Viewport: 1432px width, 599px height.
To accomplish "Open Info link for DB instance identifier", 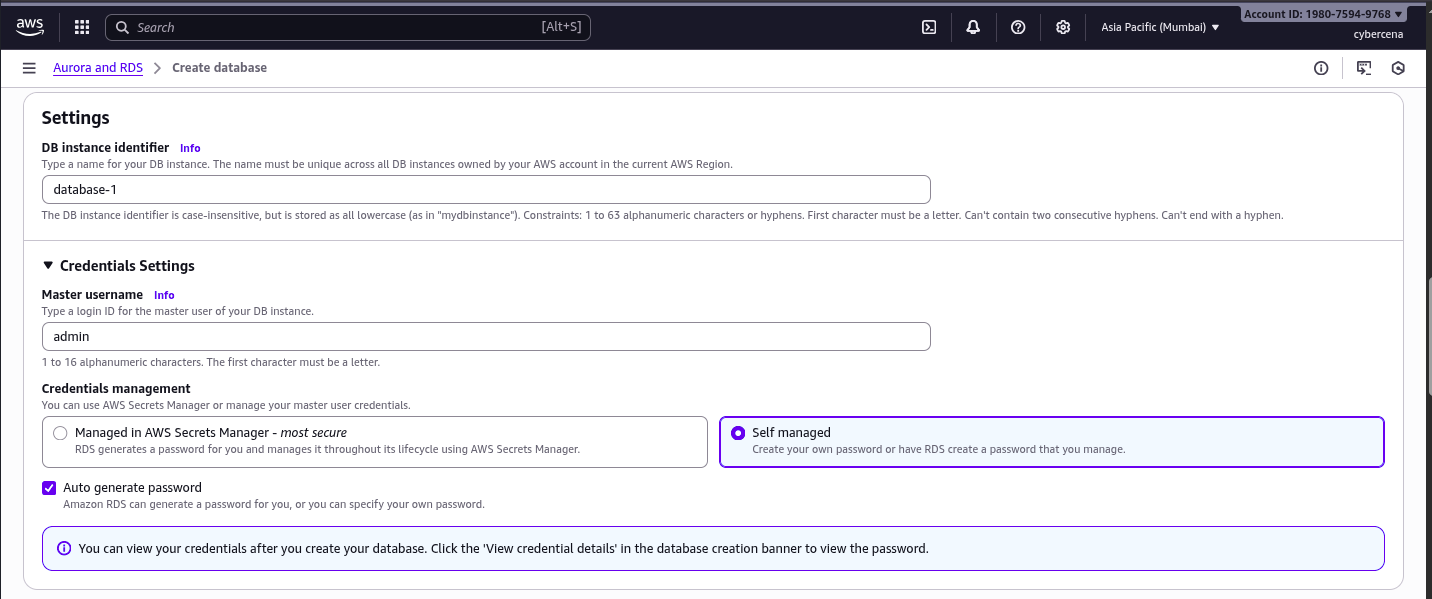I will point(190,148).
